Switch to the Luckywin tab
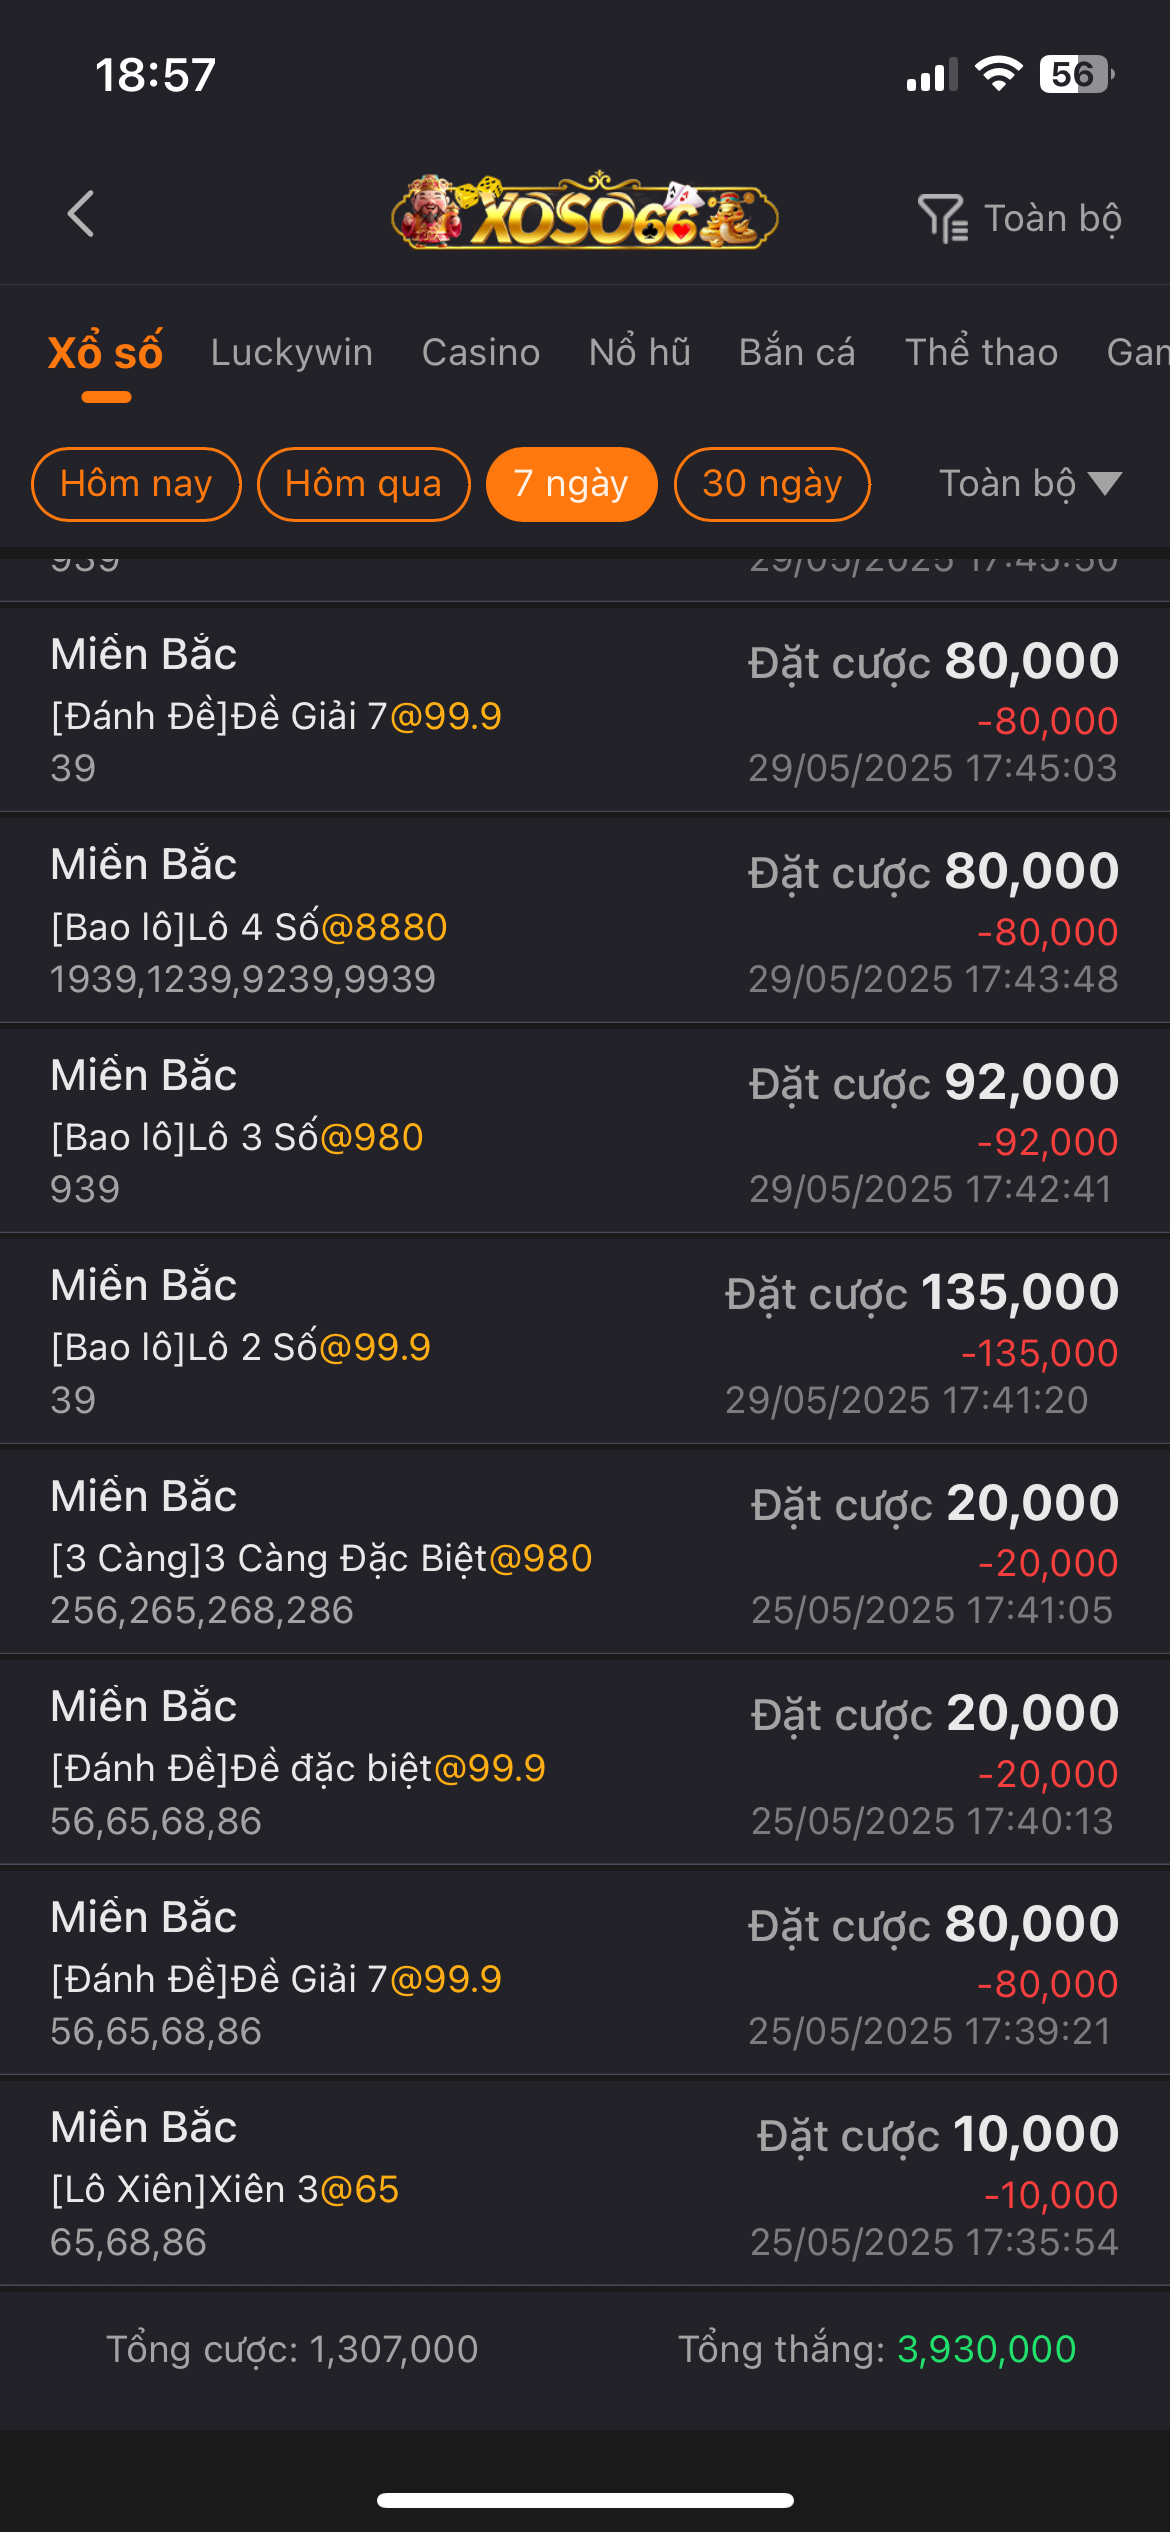Screen dimensions: 1170x2532 292,352
